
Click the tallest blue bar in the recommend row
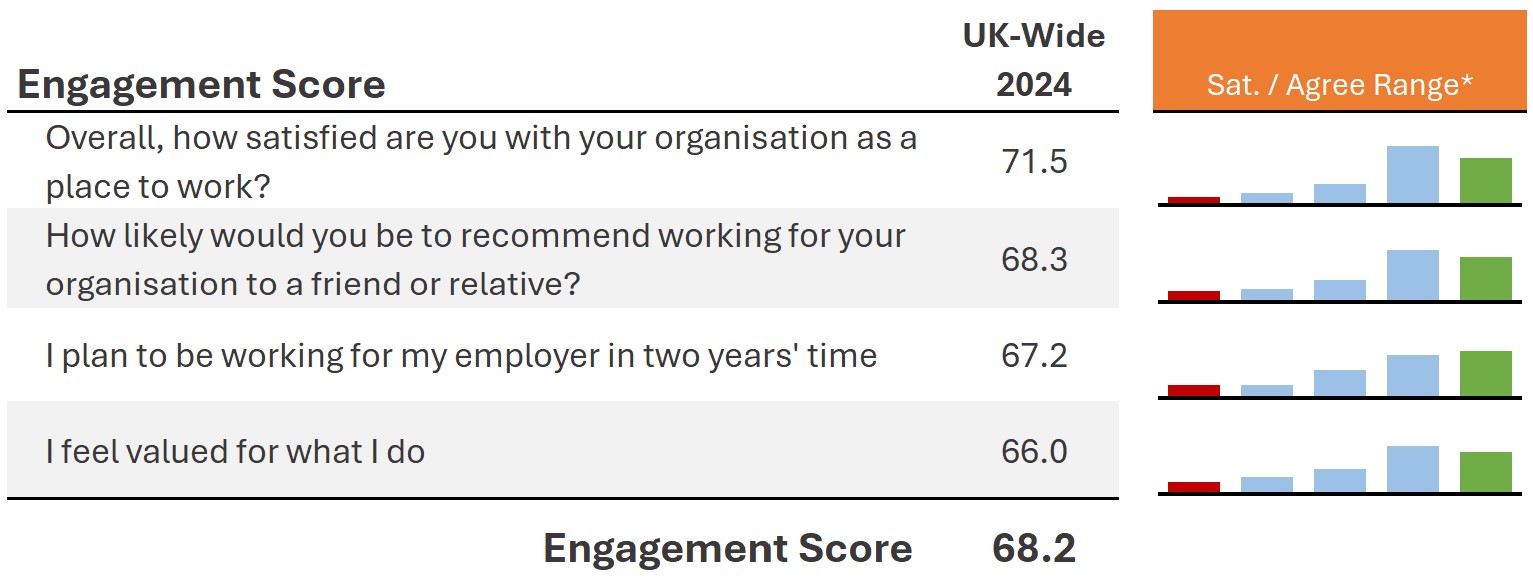pos(1412,275)
